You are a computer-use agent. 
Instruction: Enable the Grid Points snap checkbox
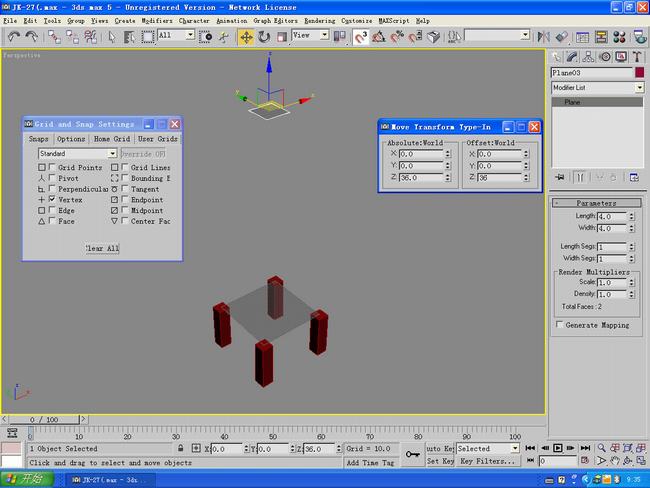click(52, 167)
